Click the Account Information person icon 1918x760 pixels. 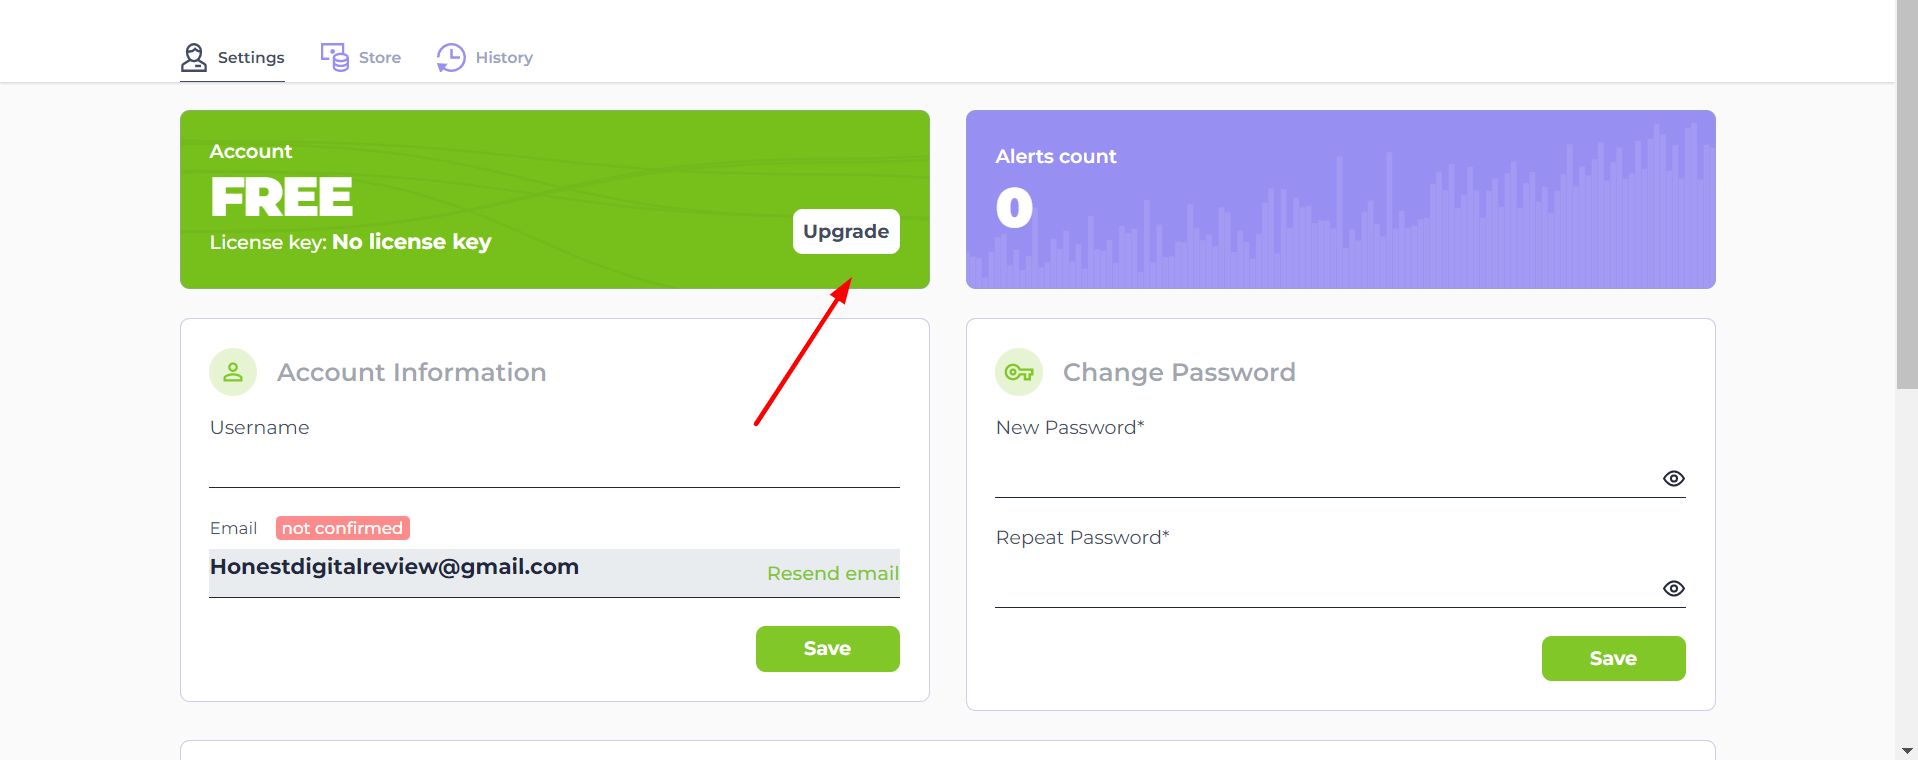click(x=233, y=372)
